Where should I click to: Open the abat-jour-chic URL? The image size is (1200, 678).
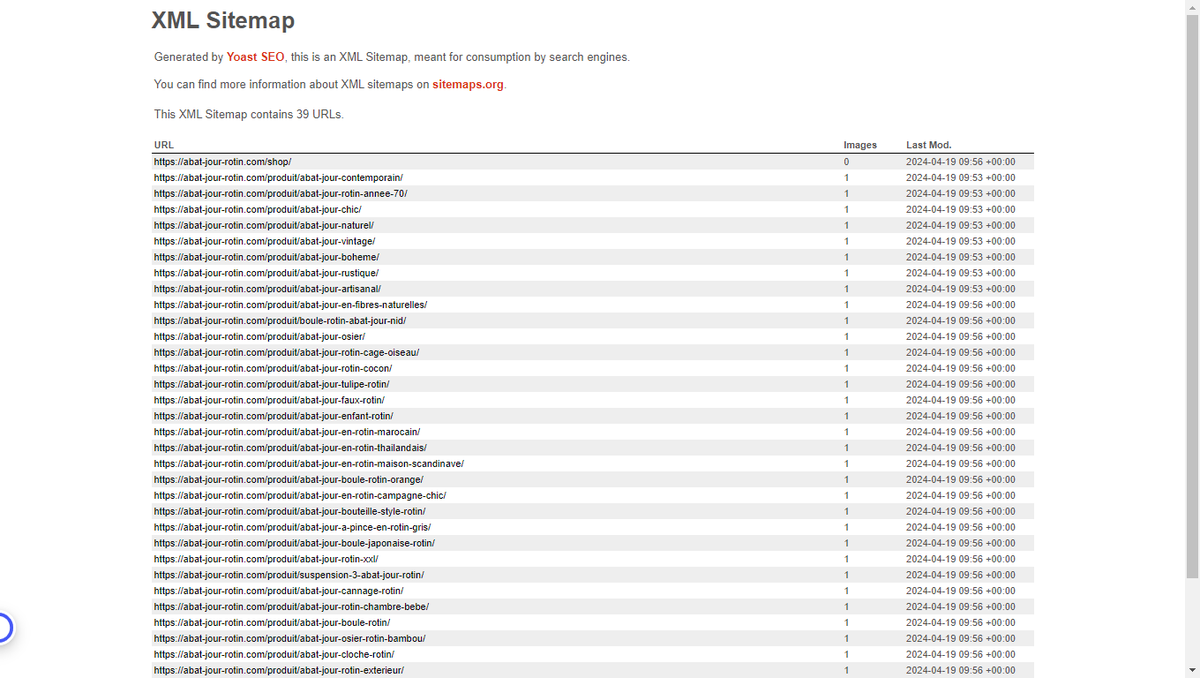pyautogui.click(x=257, y=209)
